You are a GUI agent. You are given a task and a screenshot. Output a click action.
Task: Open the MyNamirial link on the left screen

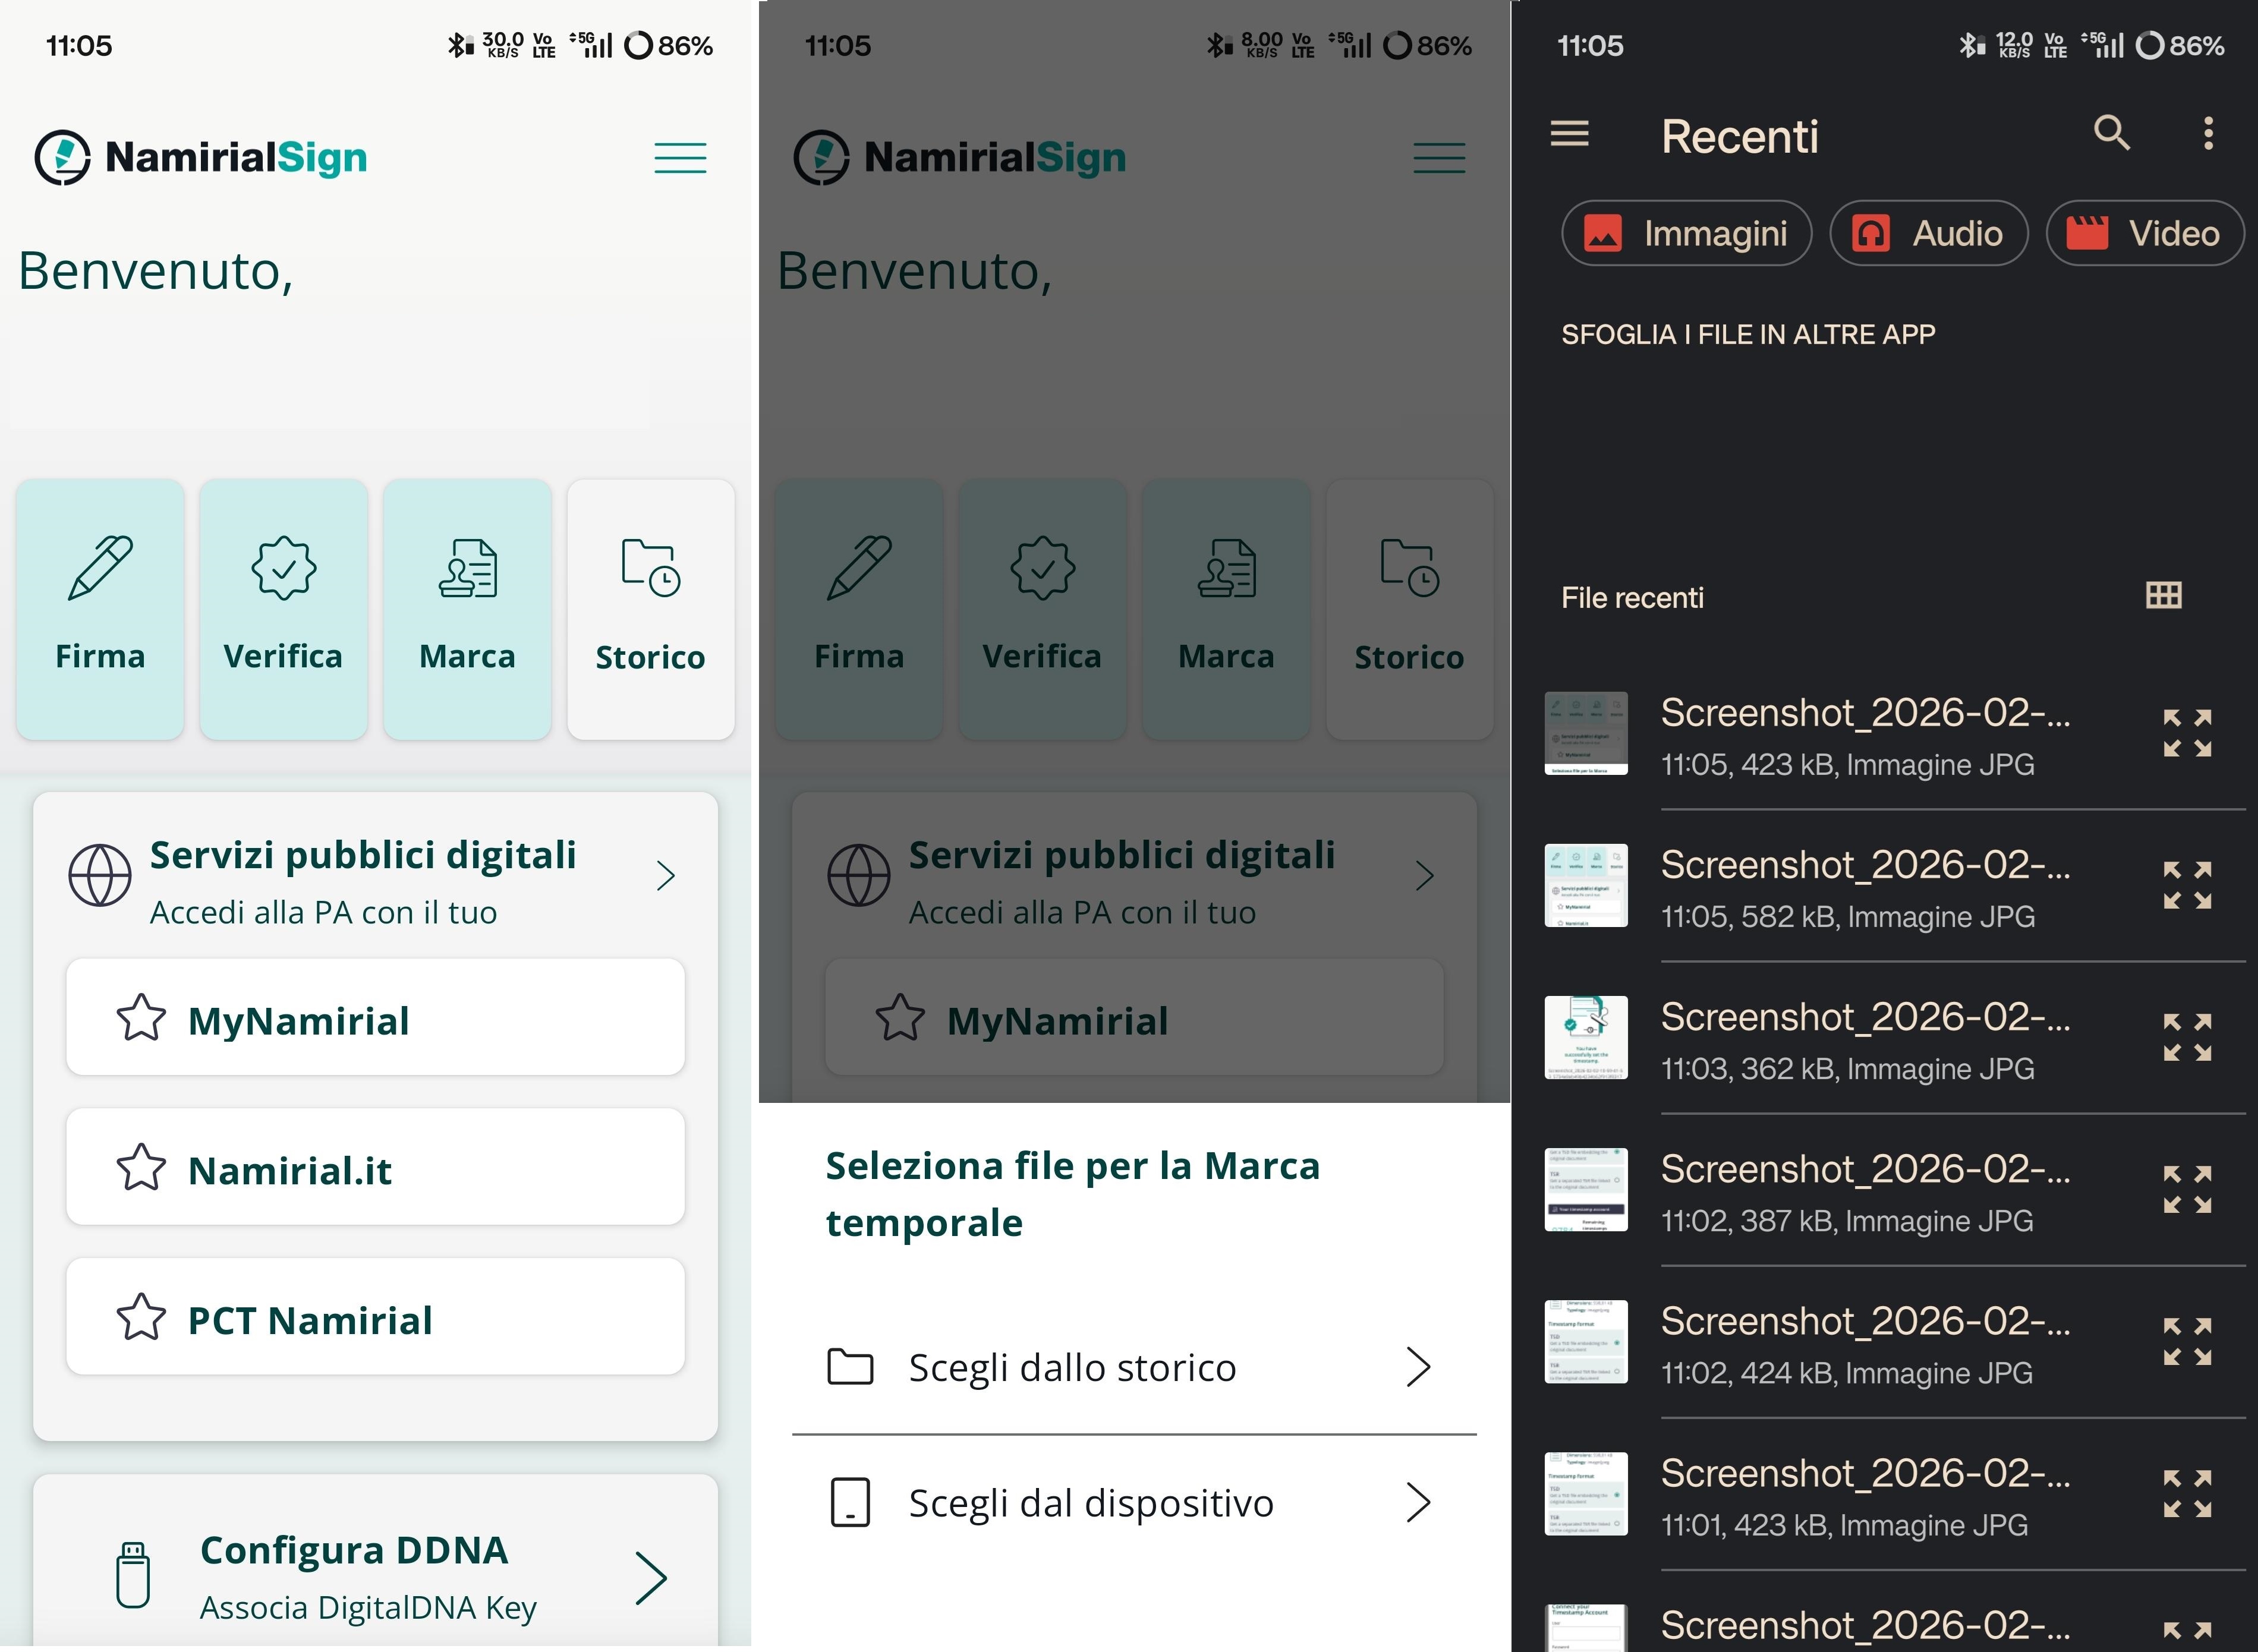(375, 1018)
